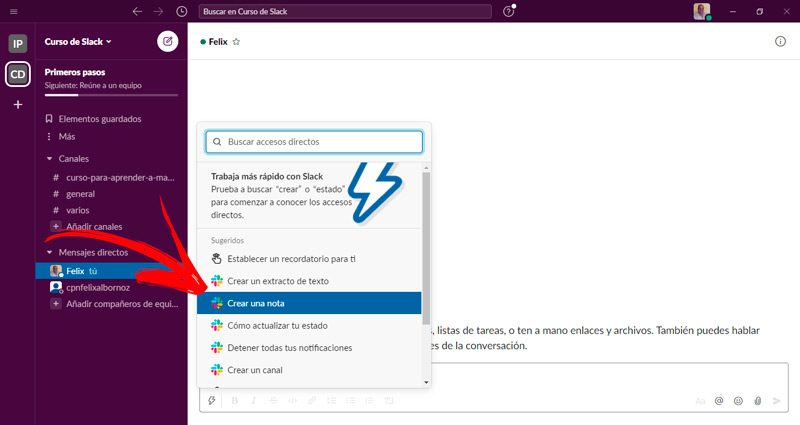Go forward with the right arrow icon
Screen dimensions: 800x425
point(159,11)
